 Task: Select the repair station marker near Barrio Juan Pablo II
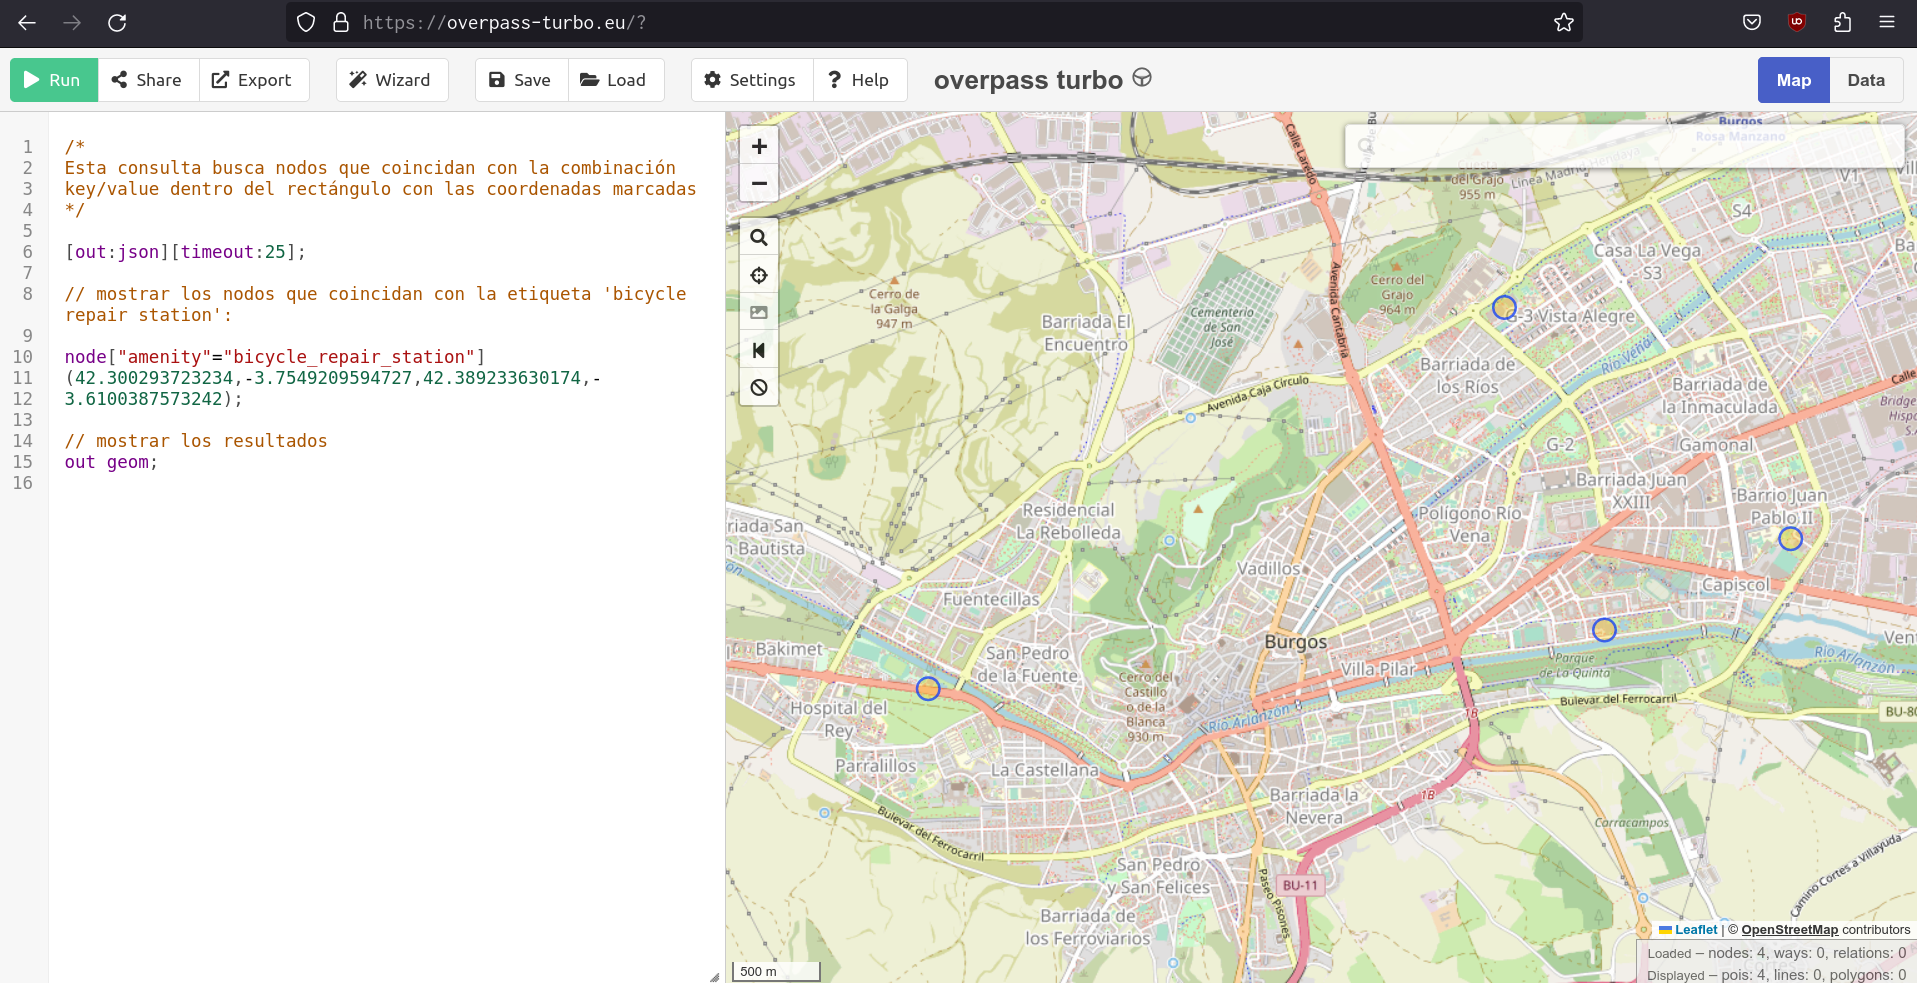coord(1790,539)
